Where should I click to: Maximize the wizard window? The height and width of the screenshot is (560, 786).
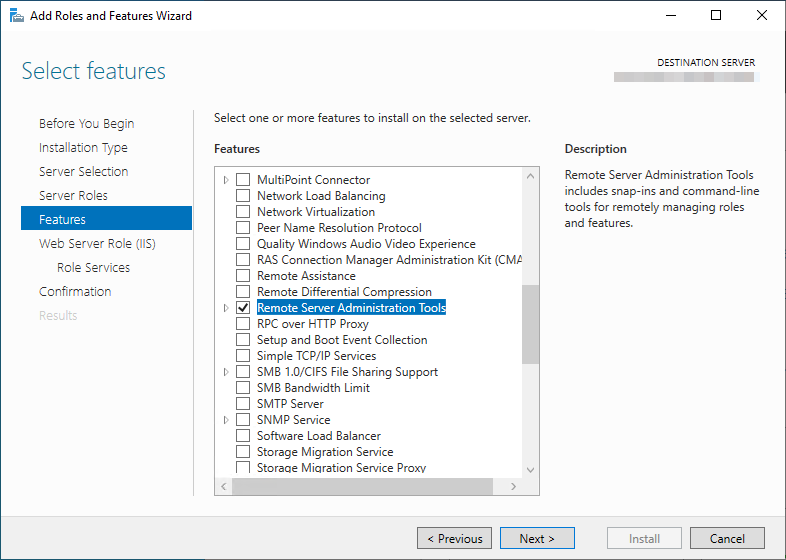pyautogui.click(x=716, y=16)
